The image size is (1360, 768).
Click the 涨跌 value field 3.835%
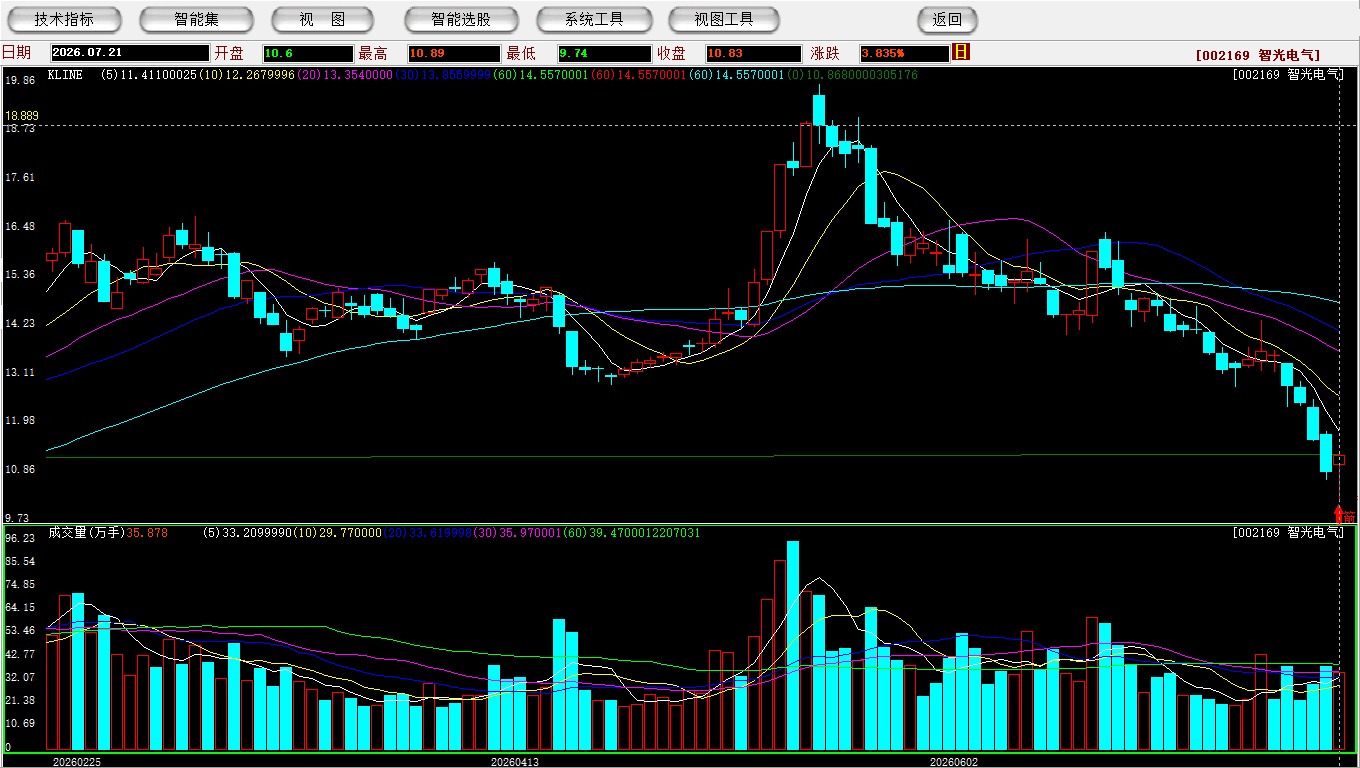pos(903,53)
